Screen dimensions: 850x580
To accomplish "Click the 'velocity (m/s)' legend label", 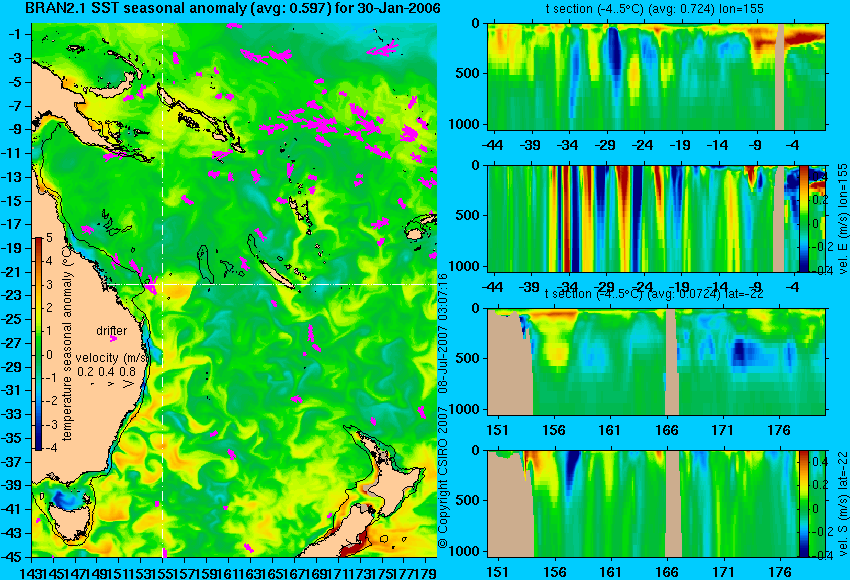I will [x=112, y=358].
